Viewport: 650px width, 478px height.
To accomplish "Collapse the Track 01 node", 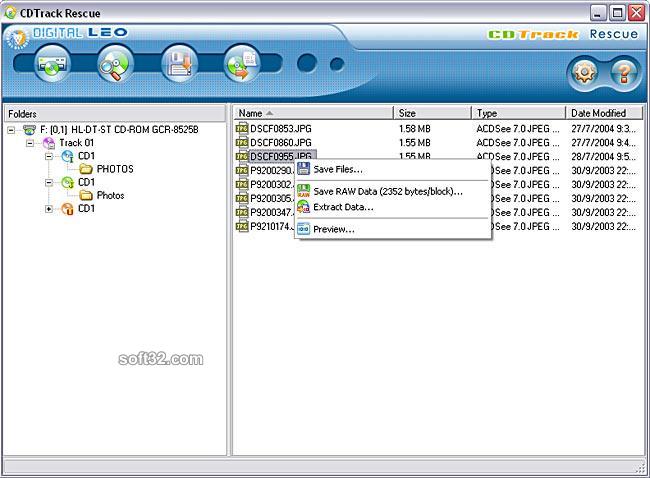I will tap(30, 143).
